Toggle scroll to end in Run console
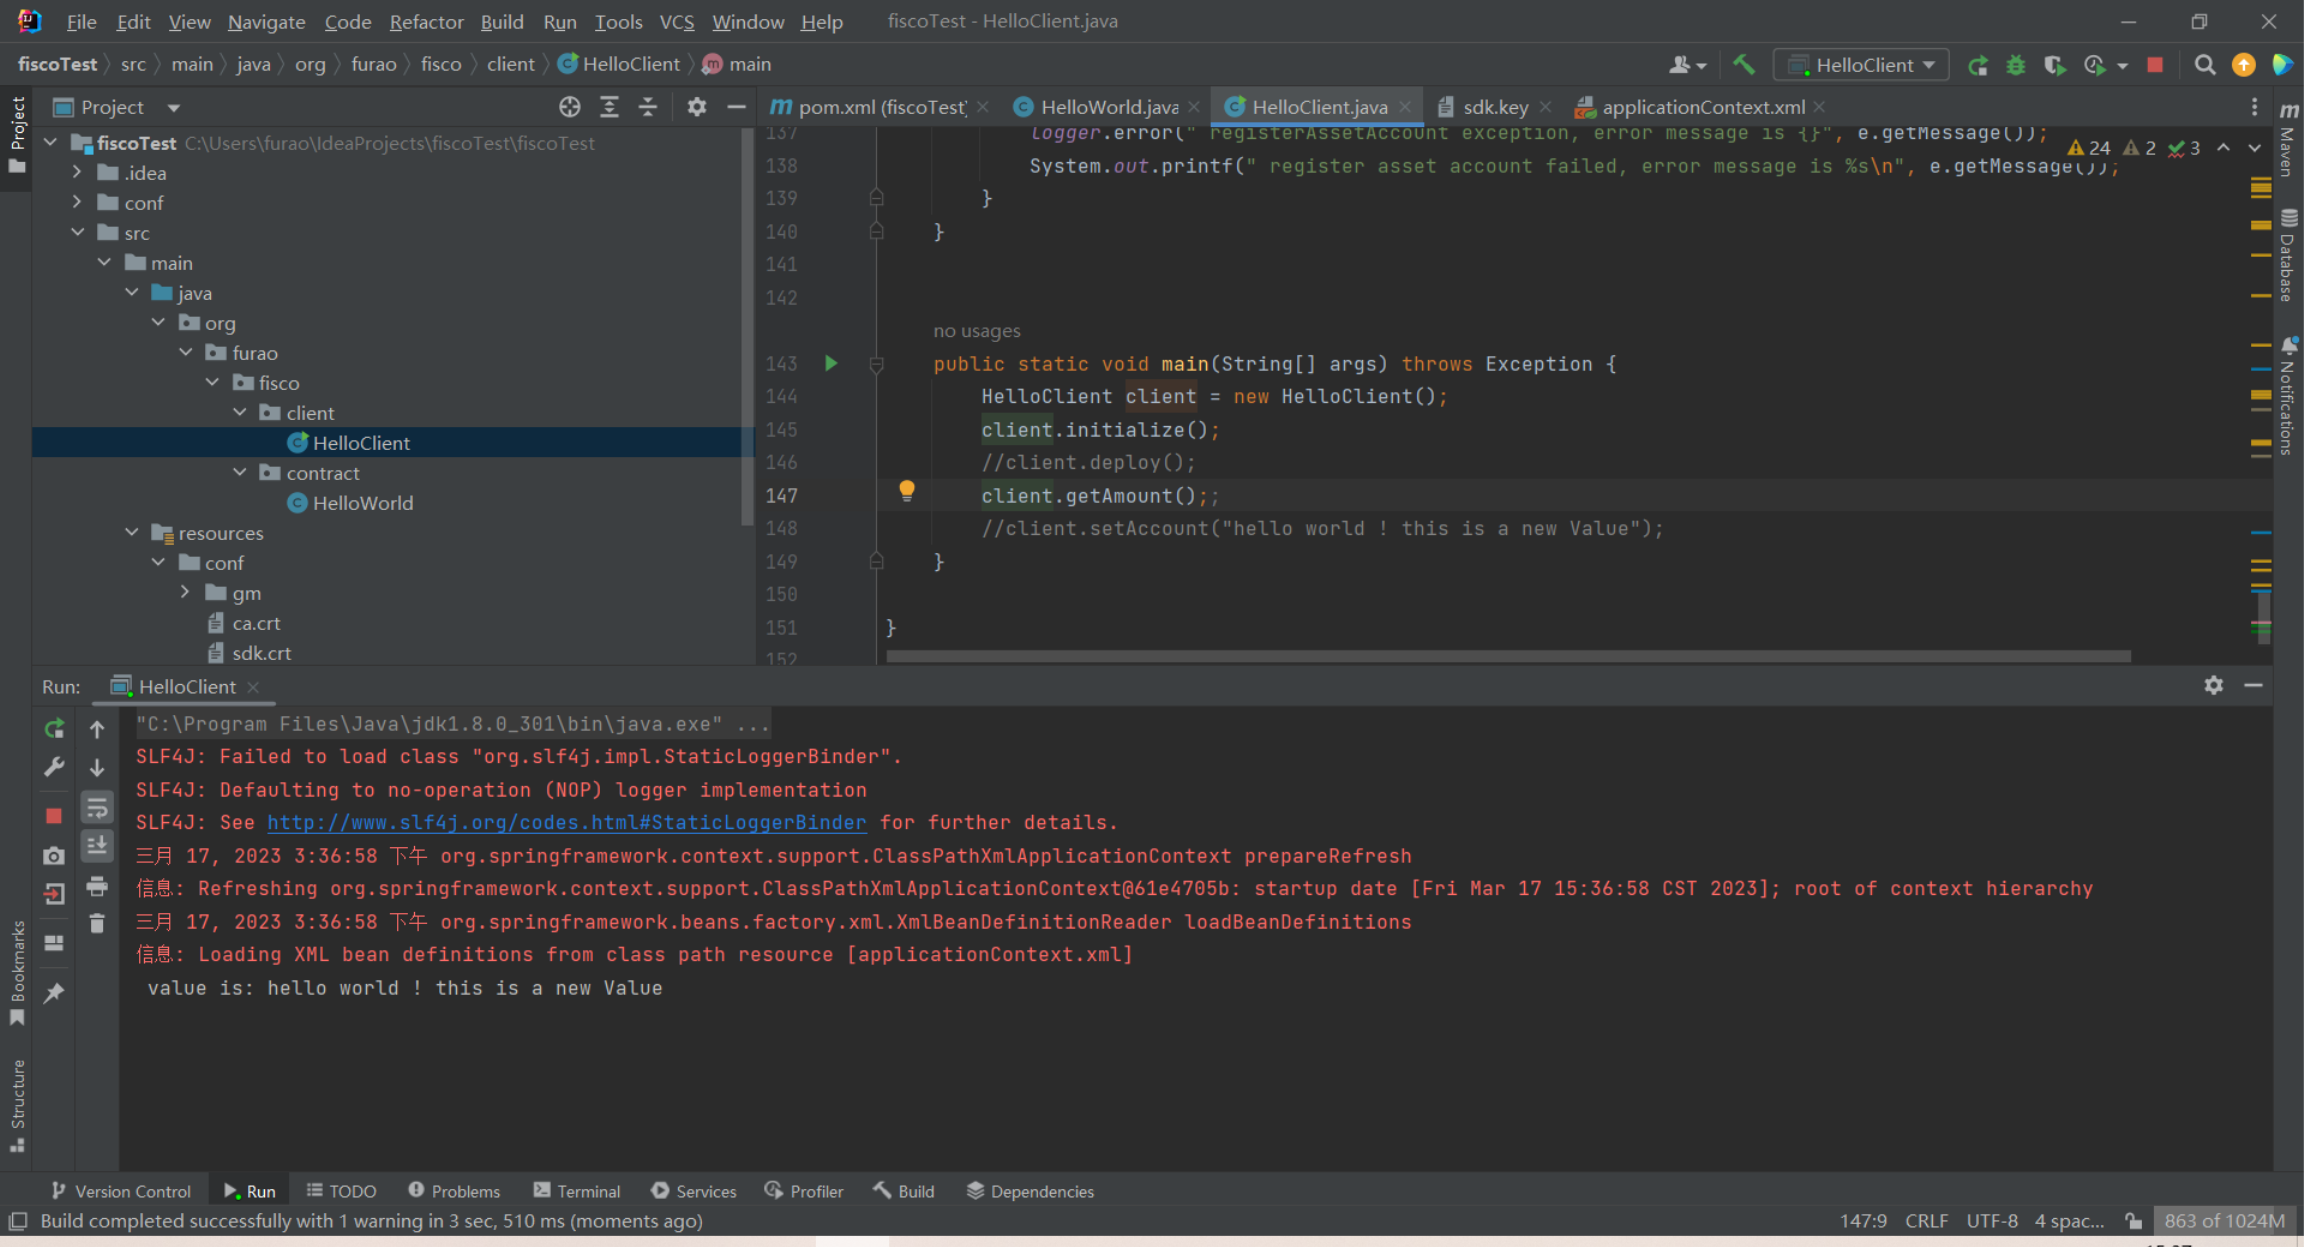 point(97,846)
